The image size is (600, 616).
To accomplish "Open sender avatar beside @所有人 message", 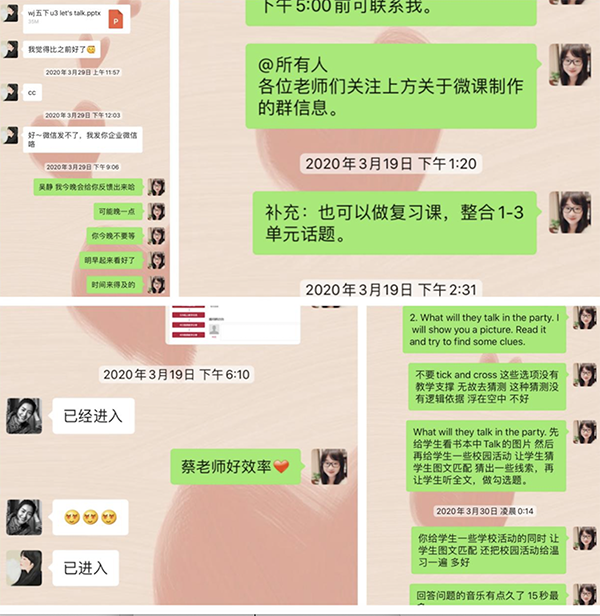I will coord(570,65).
